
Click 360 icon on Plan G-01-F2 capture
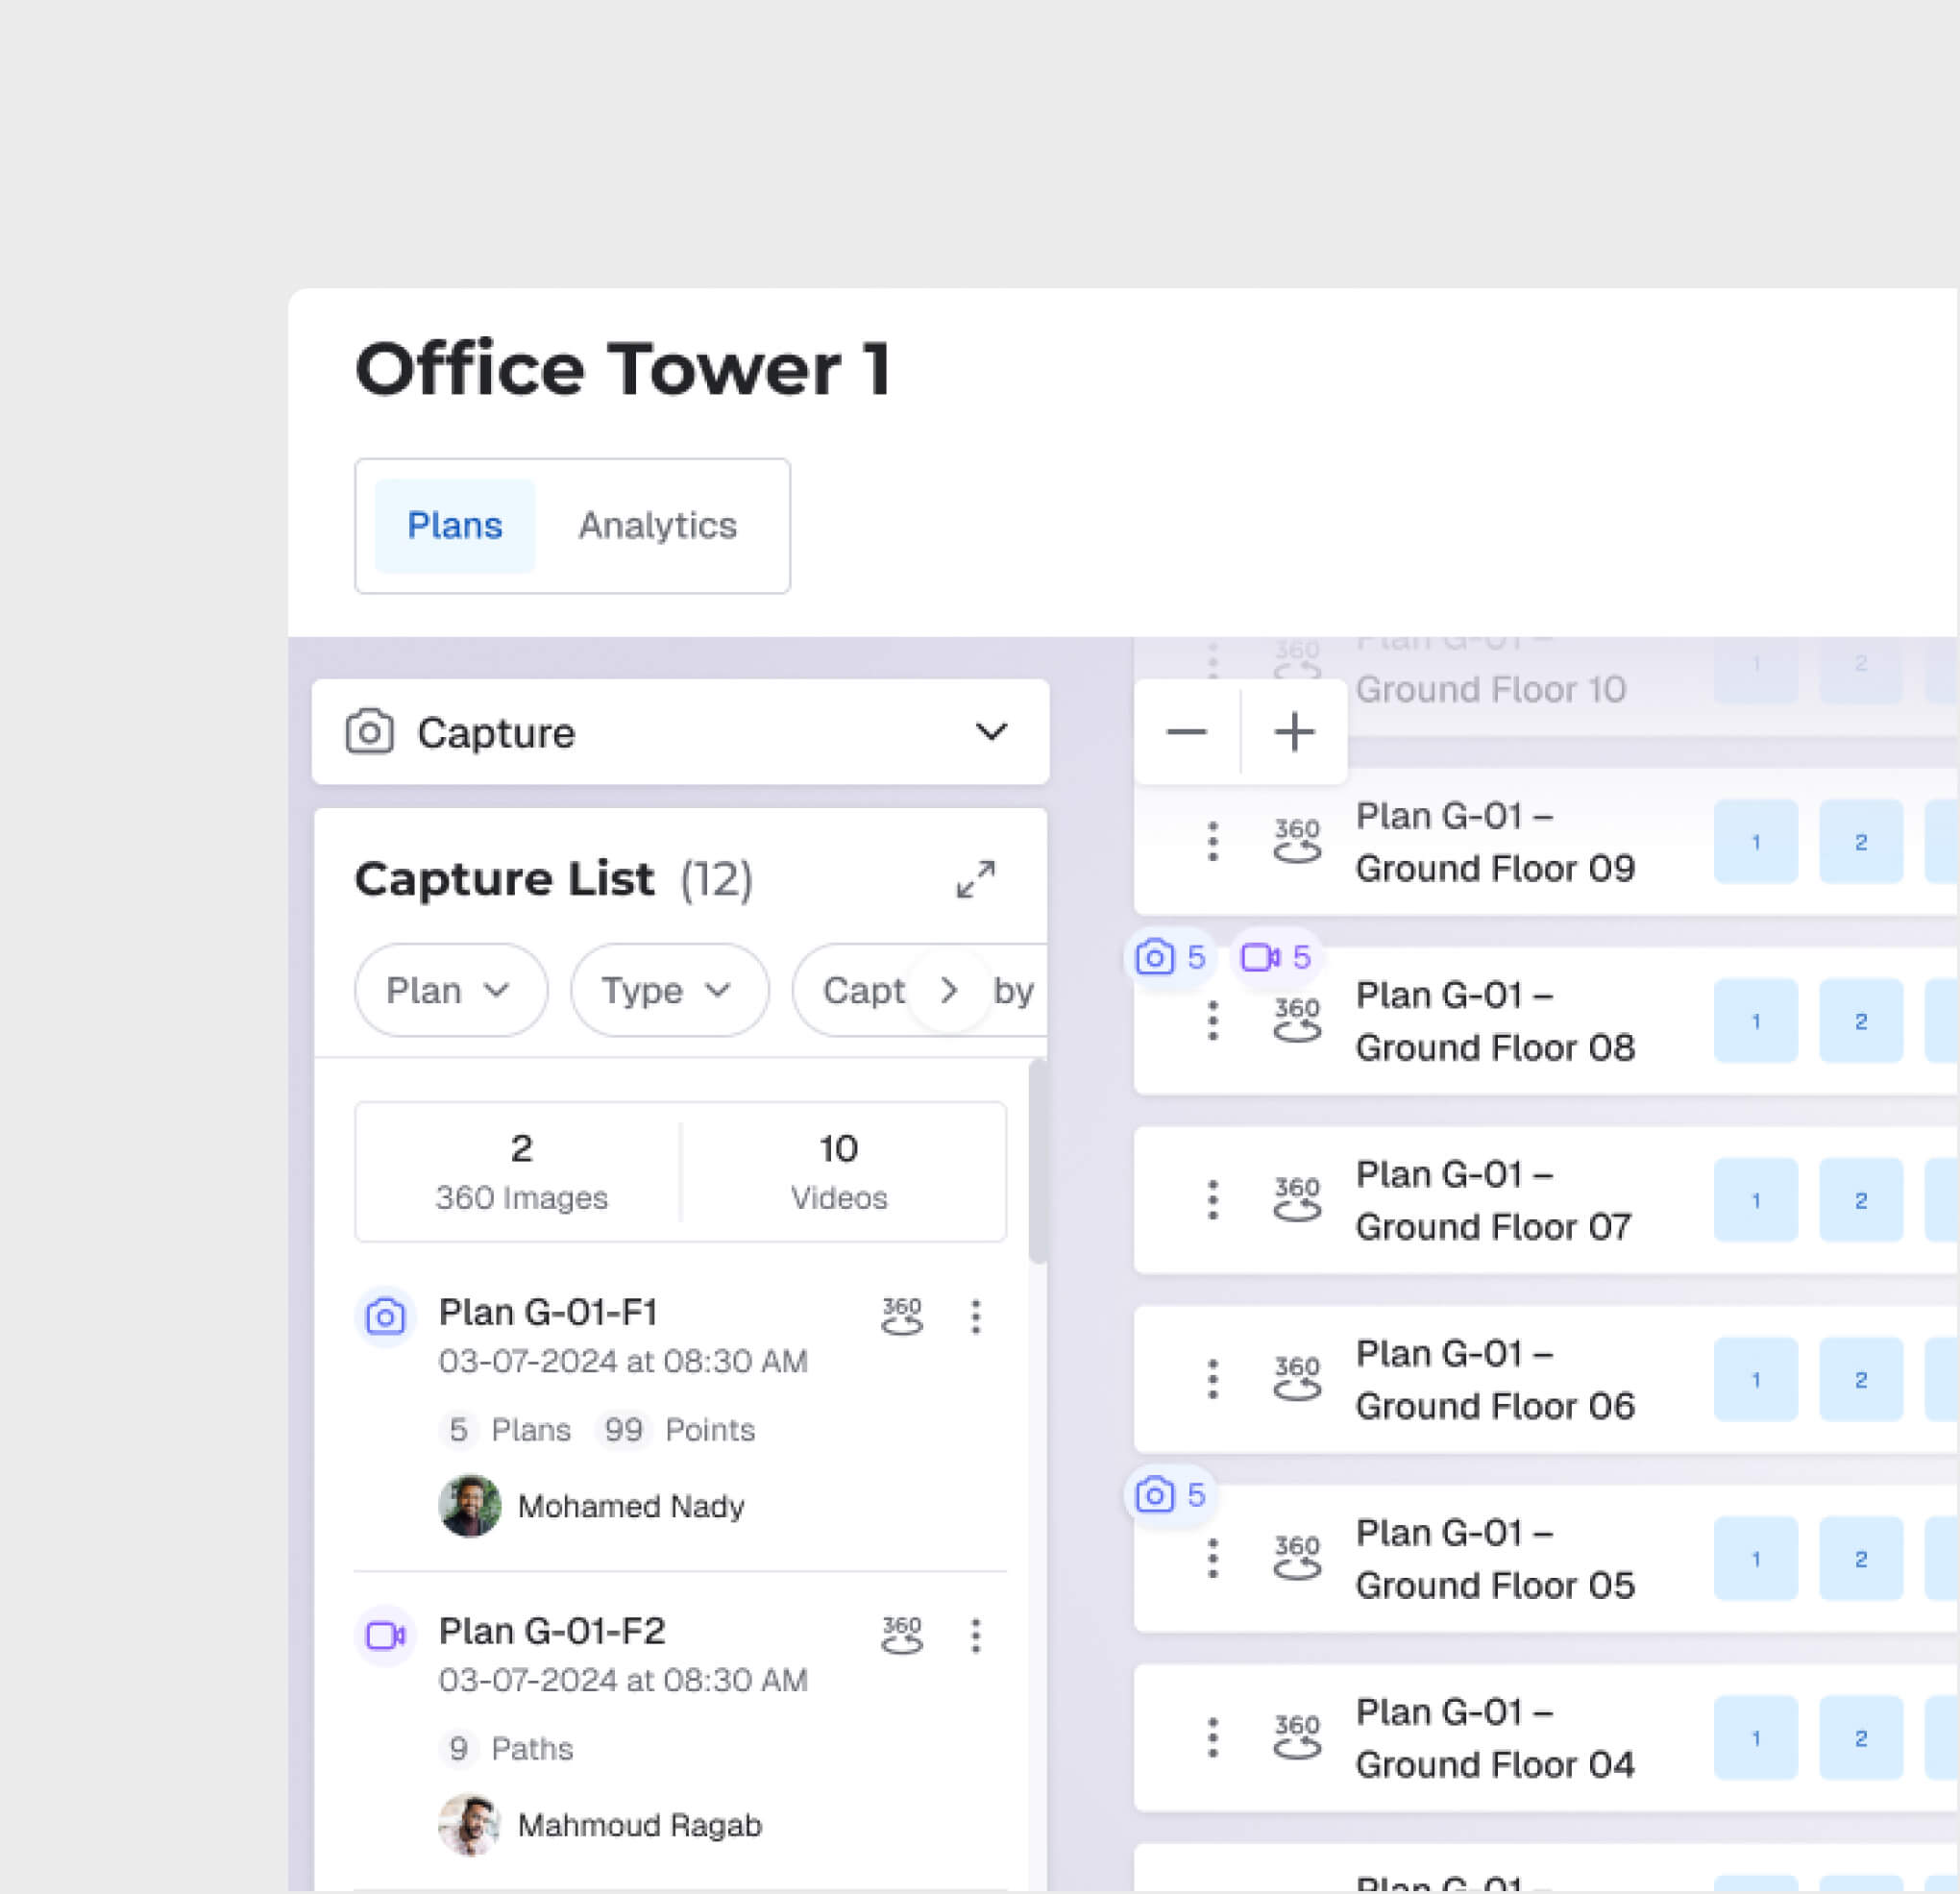(901, 1636)
